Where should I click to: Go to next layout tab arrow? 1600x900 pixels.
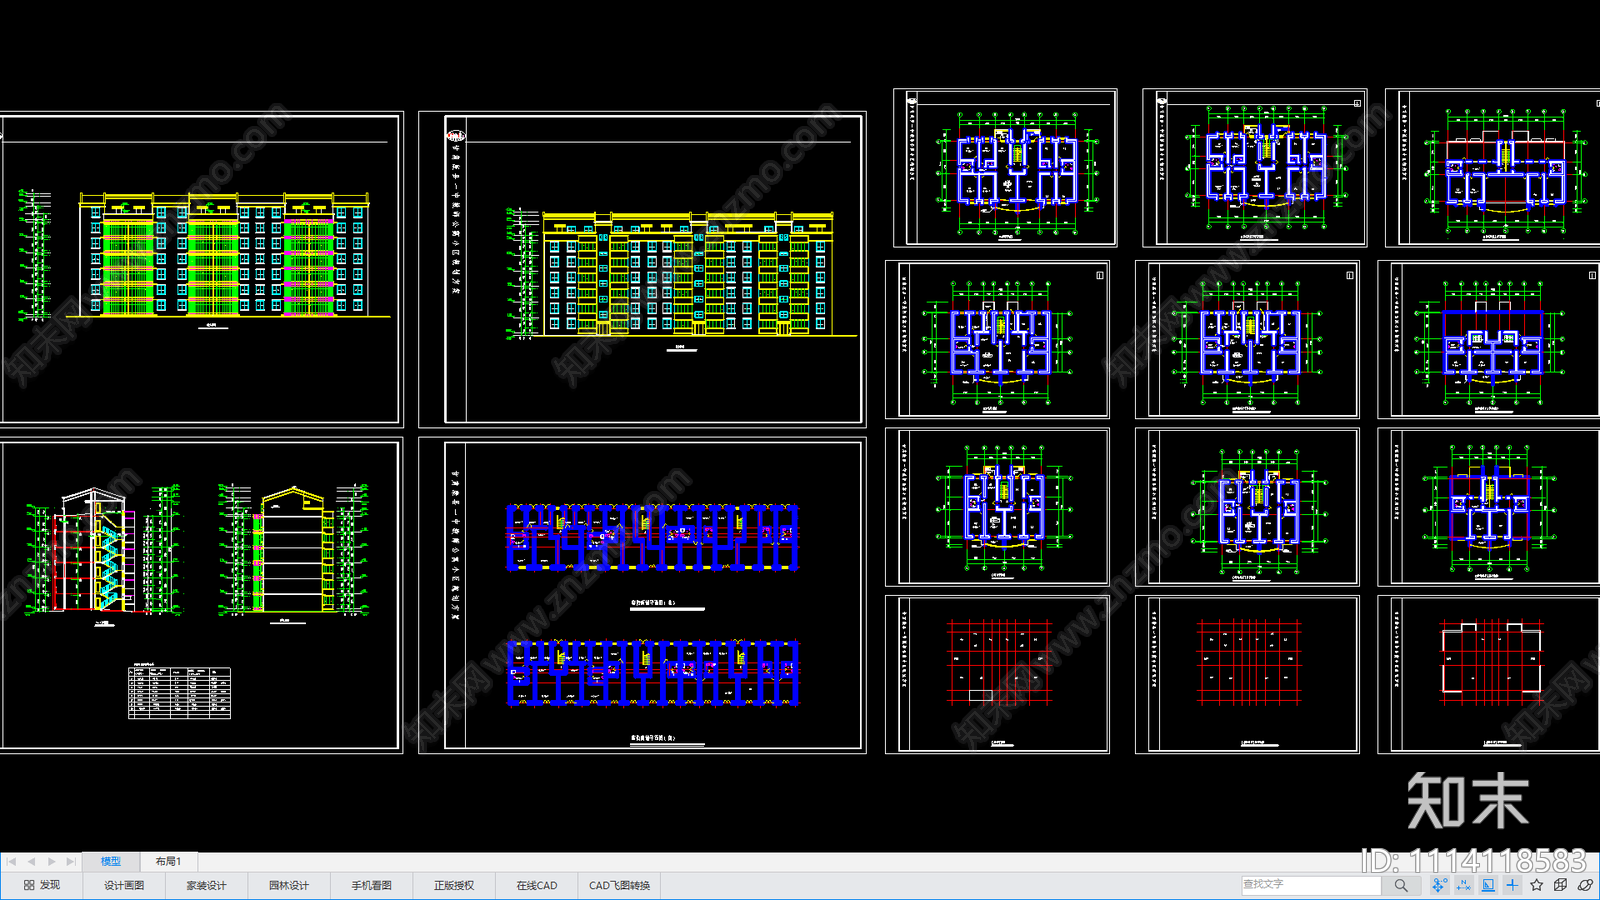pos(51,861)
